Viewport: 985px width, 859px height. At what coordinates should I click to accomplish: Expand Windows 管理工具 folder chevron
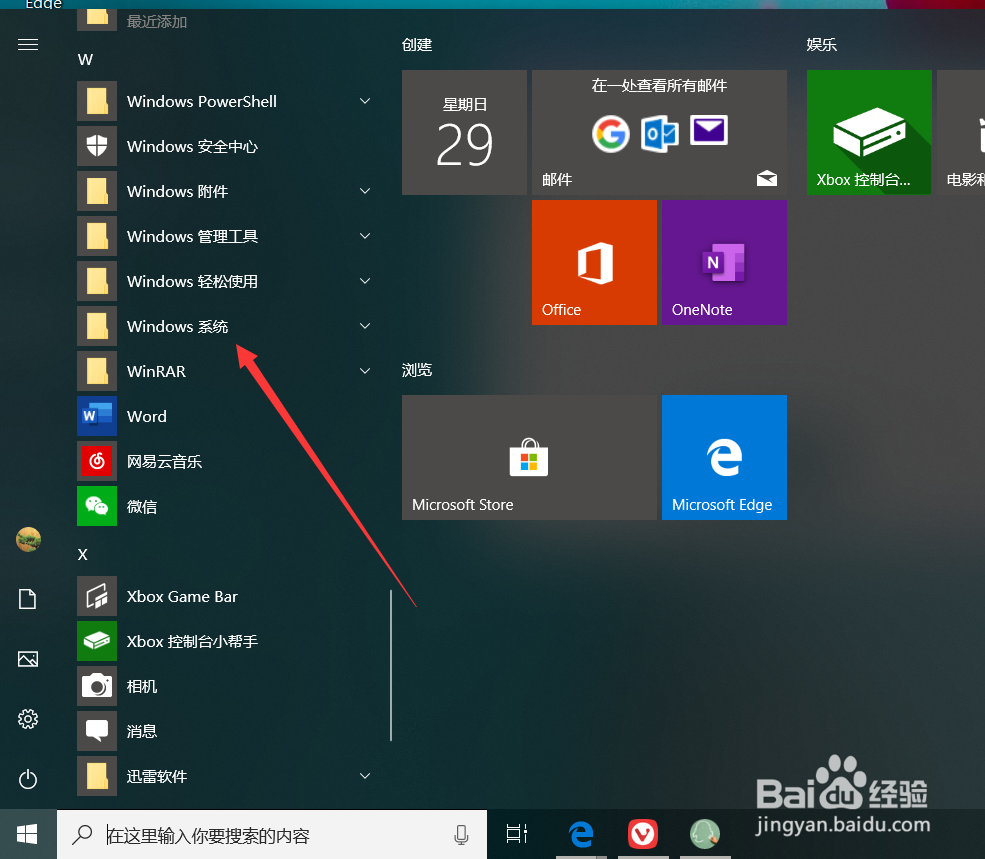point(365,236)
